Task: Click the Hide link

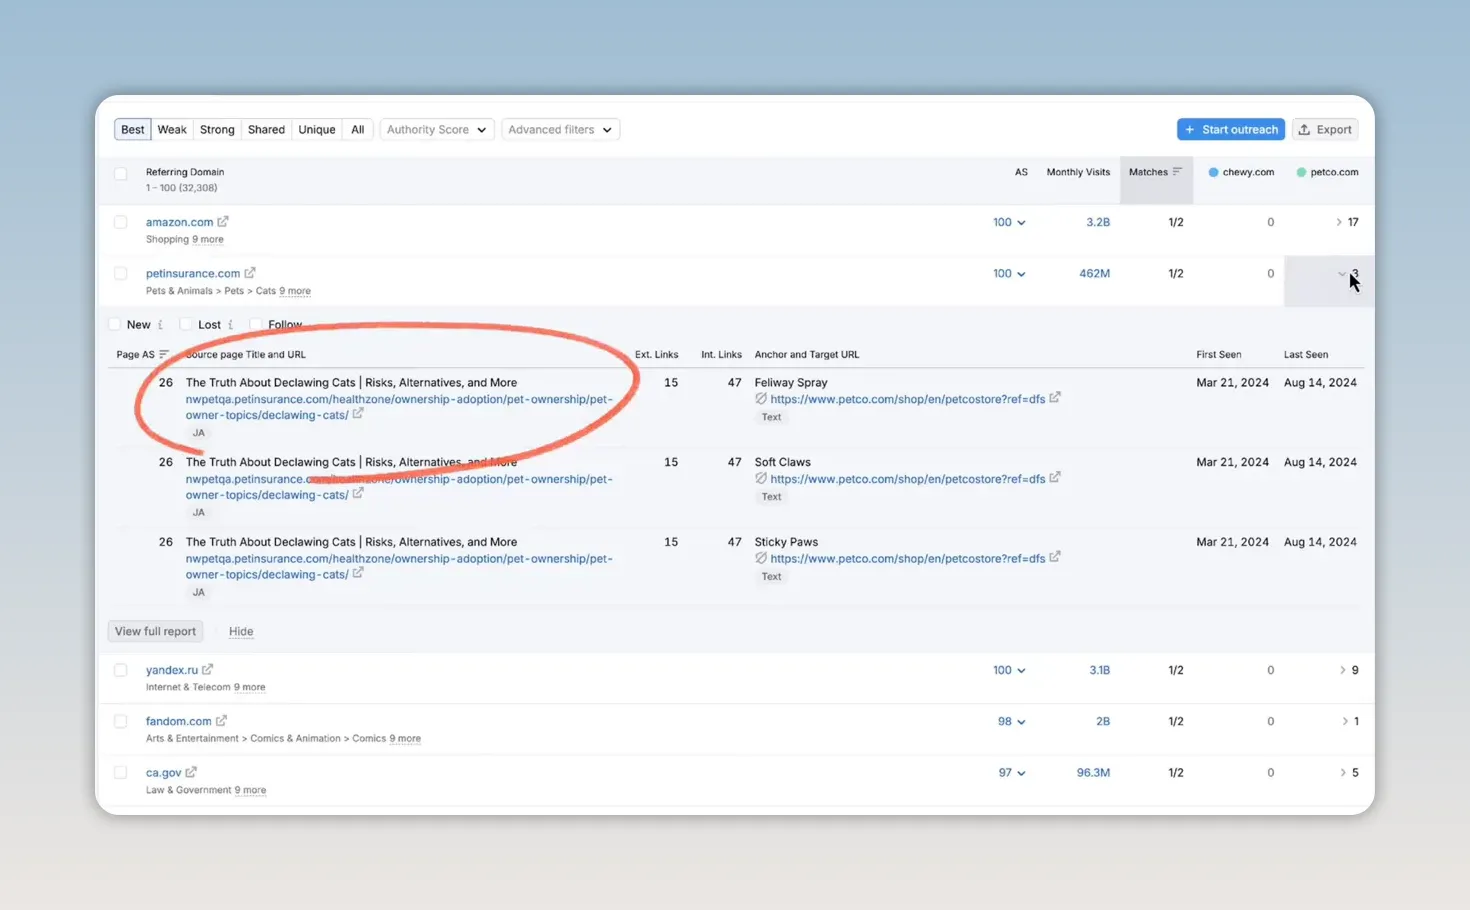Action: pyautogui.click(x=241, y=631)
